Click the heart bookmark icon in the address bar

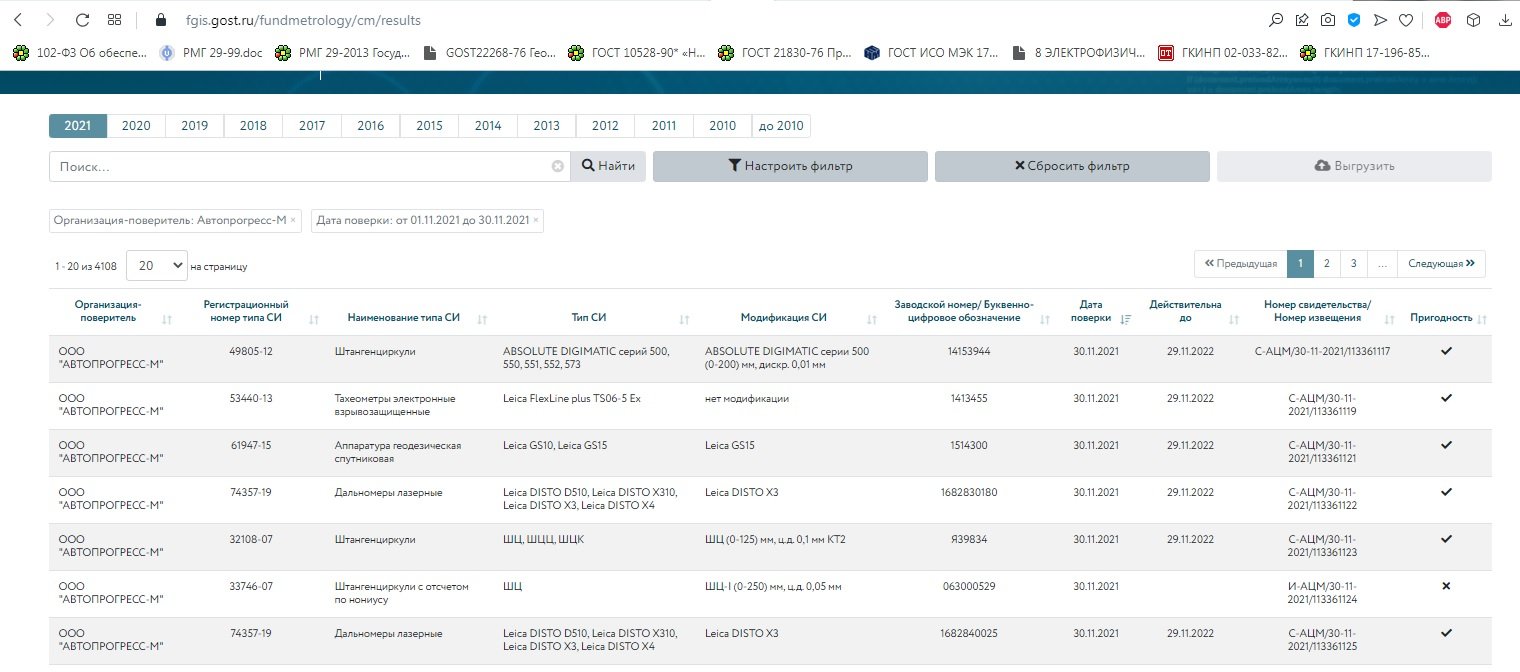(x=1405, y=20)
